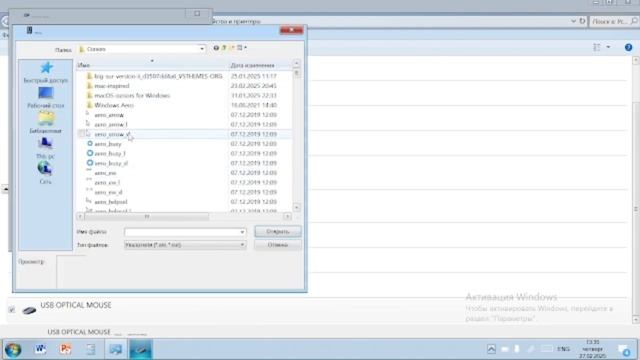Screen dimensions: 640x360
Task: Open the notification center icon
Action: (x=624, y=350)
